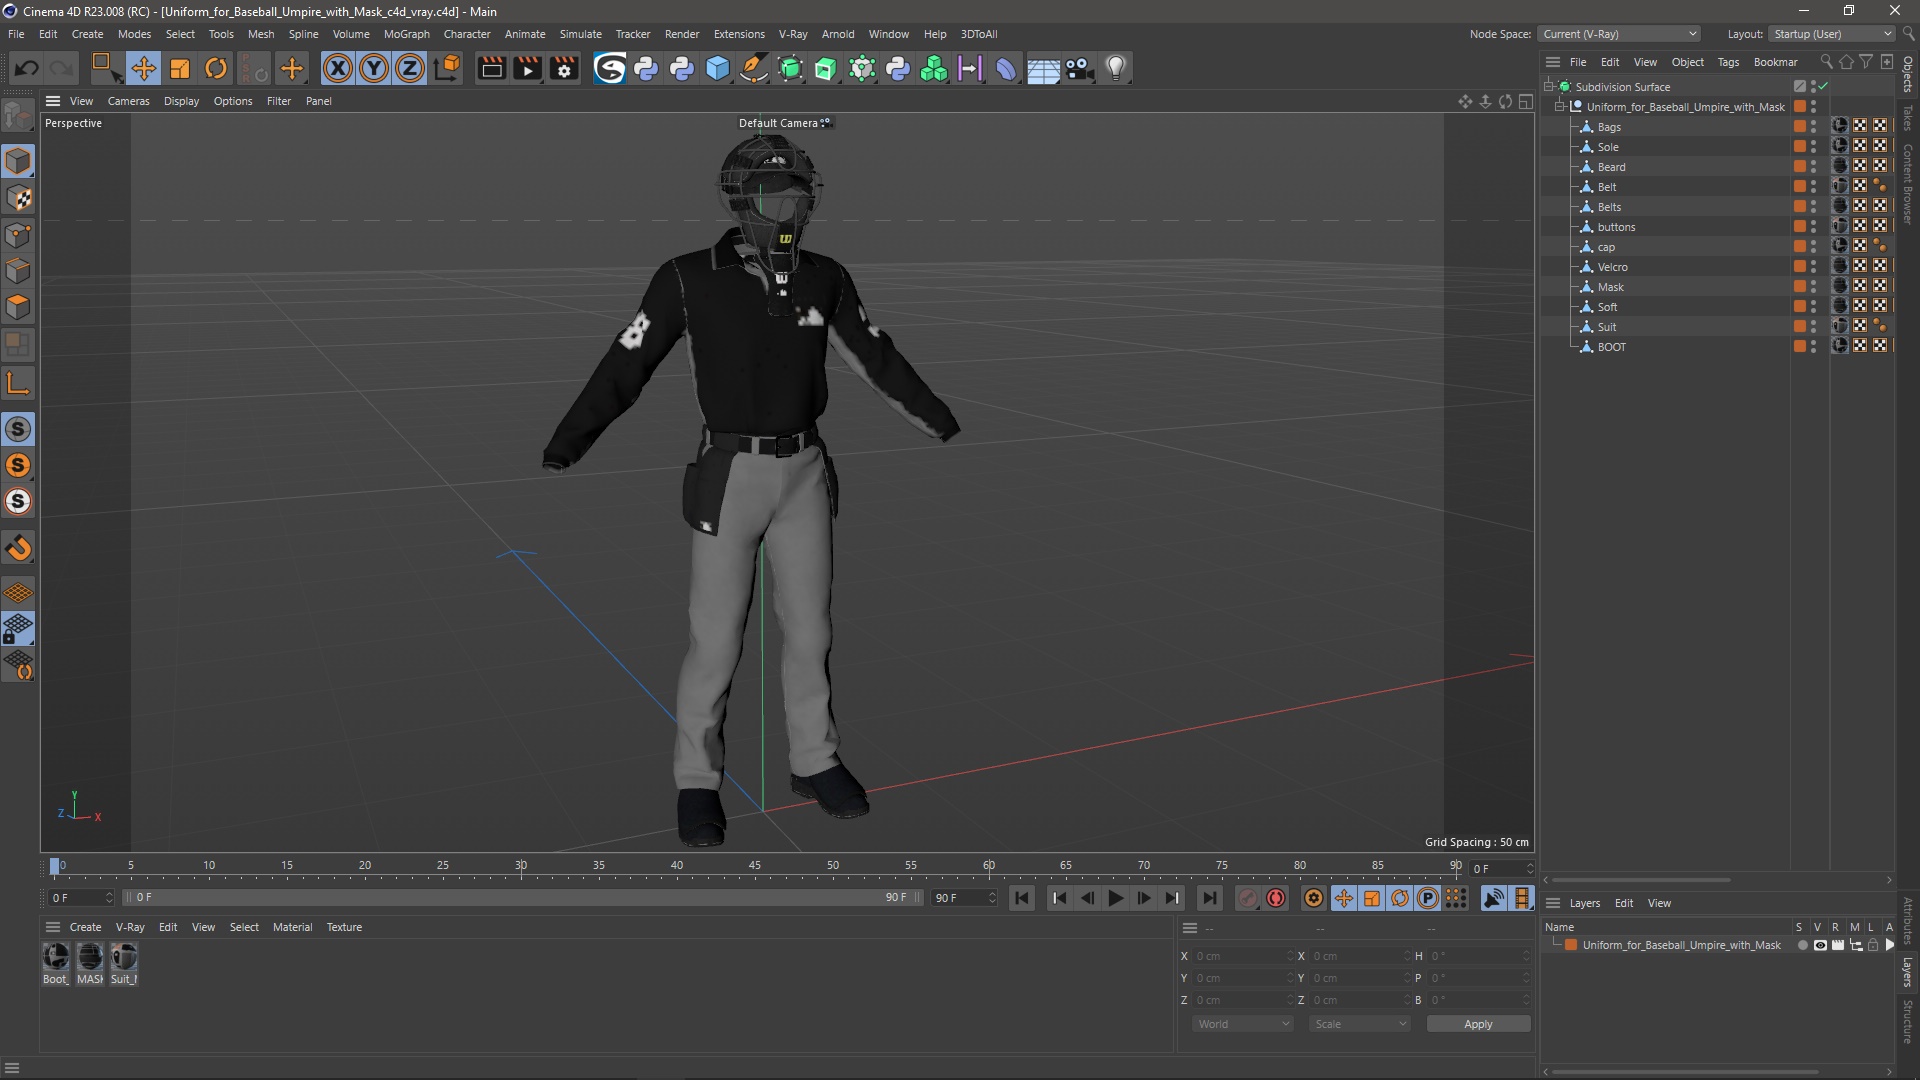Select the BOOT object
This screenshot has height=1080, width=1920.
[x=1611, y=347]
